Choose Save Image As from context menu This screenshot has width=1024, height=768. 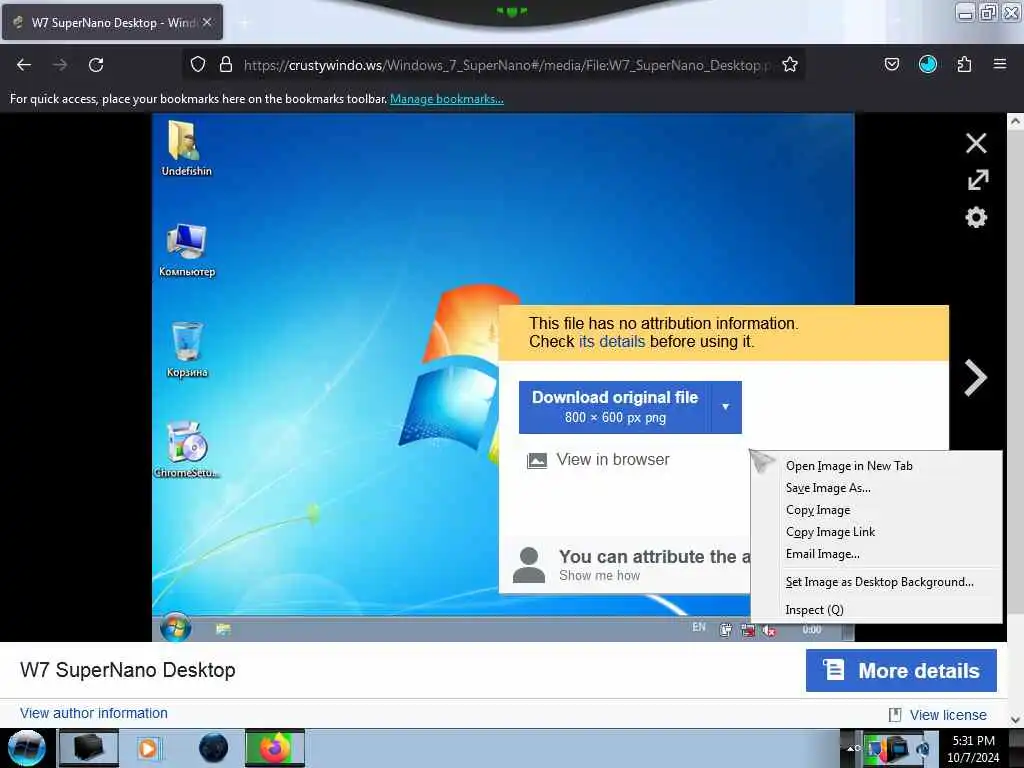pos(876,488)
